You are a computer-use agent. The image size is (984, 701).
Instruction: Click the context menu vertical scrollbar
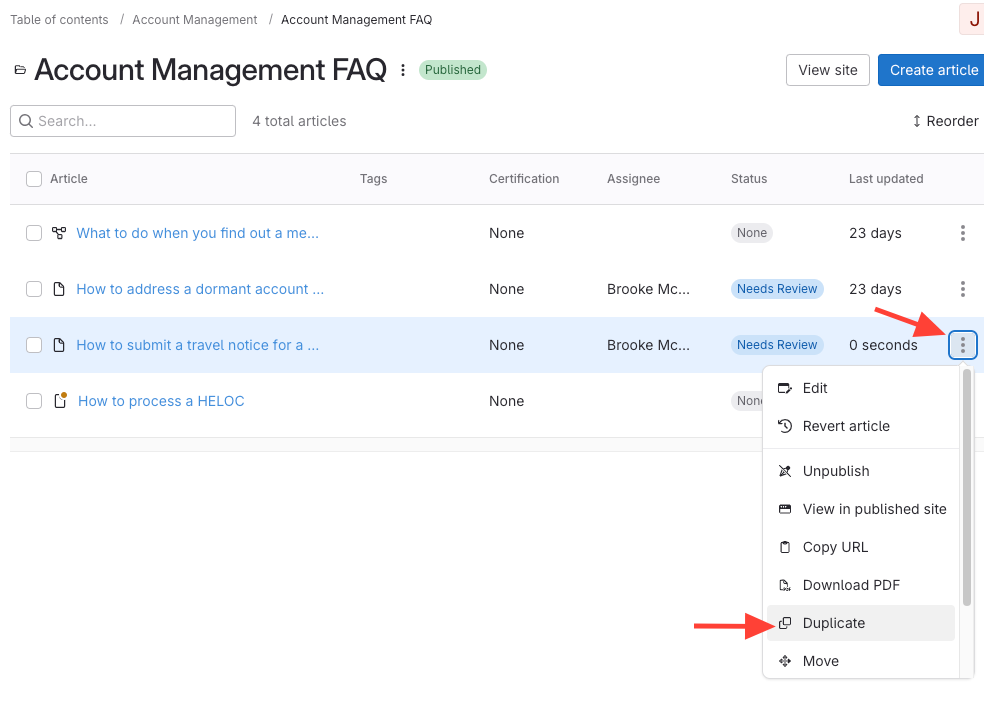coord(966,488)
